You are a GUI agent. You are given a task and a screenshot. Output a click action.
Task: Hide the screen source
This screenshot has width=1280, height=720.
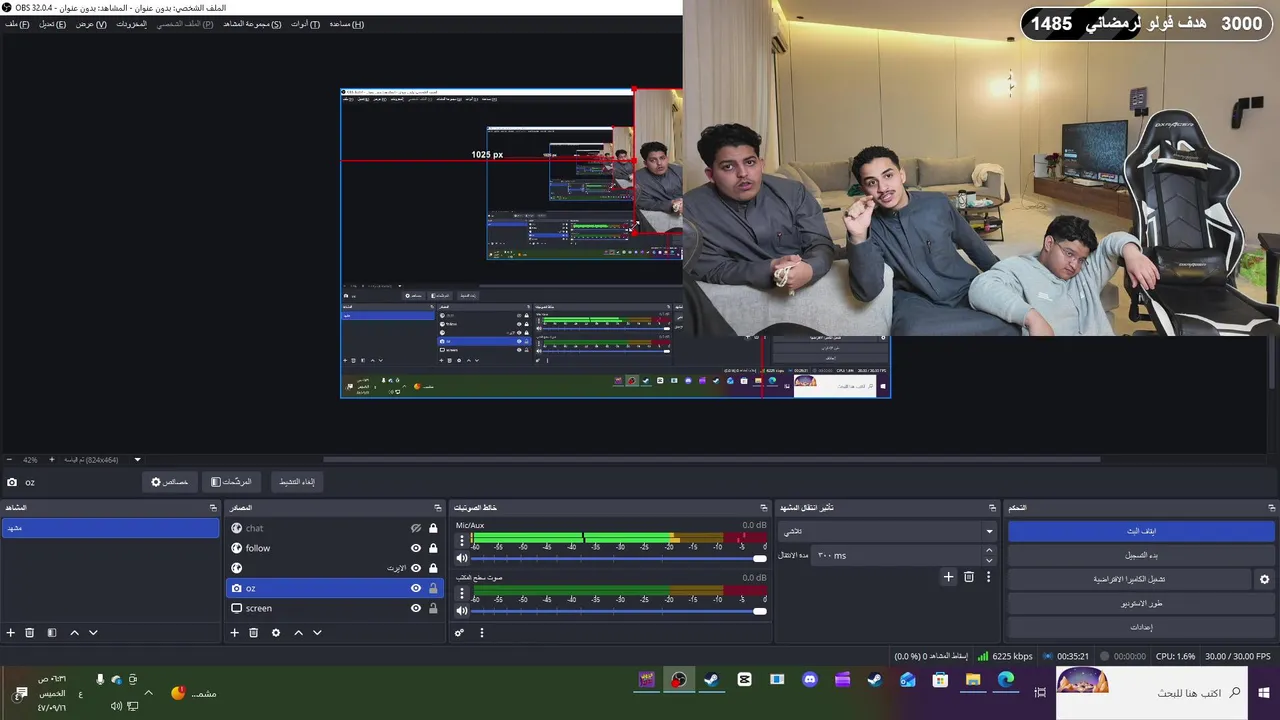click(416, 608)
